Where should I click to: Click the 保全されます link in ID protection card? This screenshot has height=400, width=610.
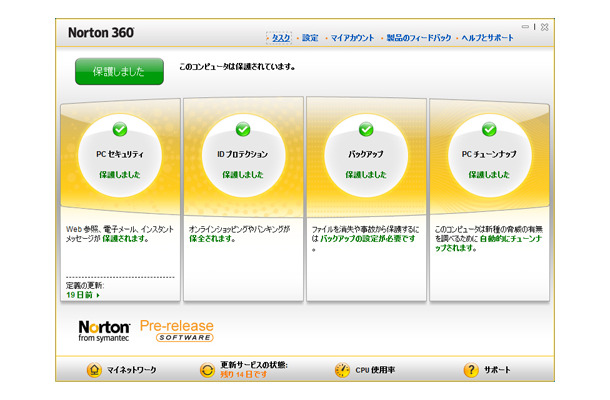tap(212, 239)
